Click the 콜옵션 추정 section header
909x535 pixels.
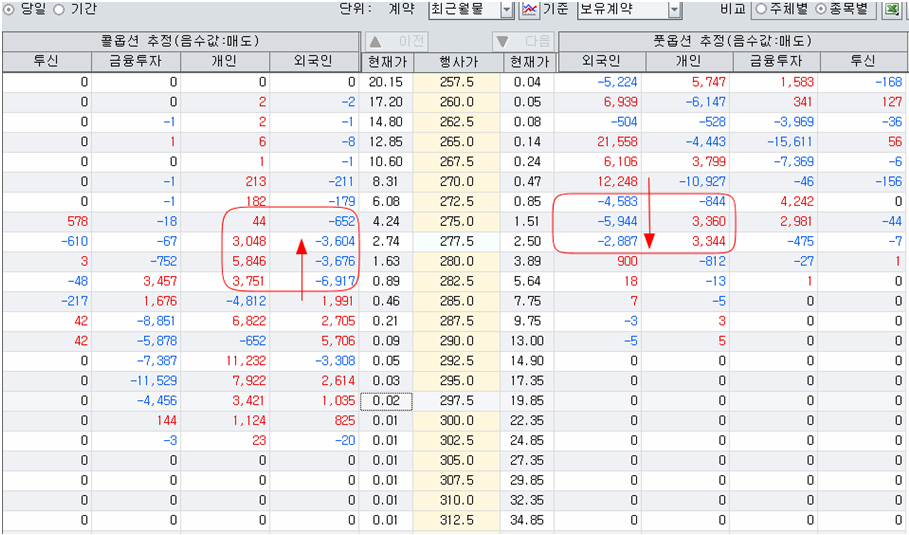180,42
